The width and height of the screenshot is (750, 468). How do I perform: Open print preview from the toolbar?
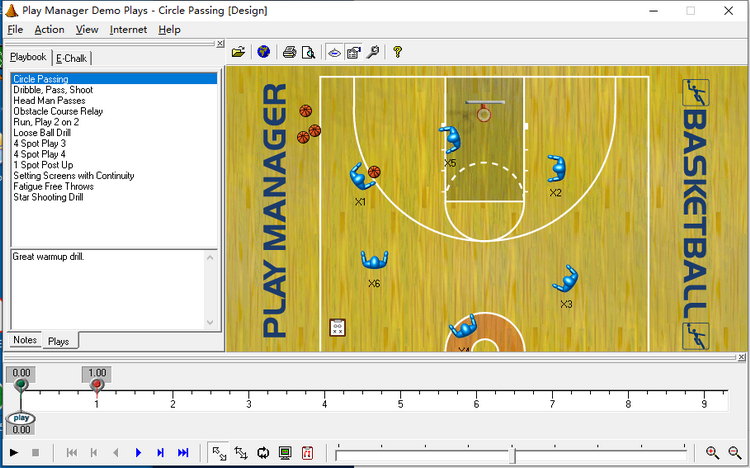tap(309, 51)
